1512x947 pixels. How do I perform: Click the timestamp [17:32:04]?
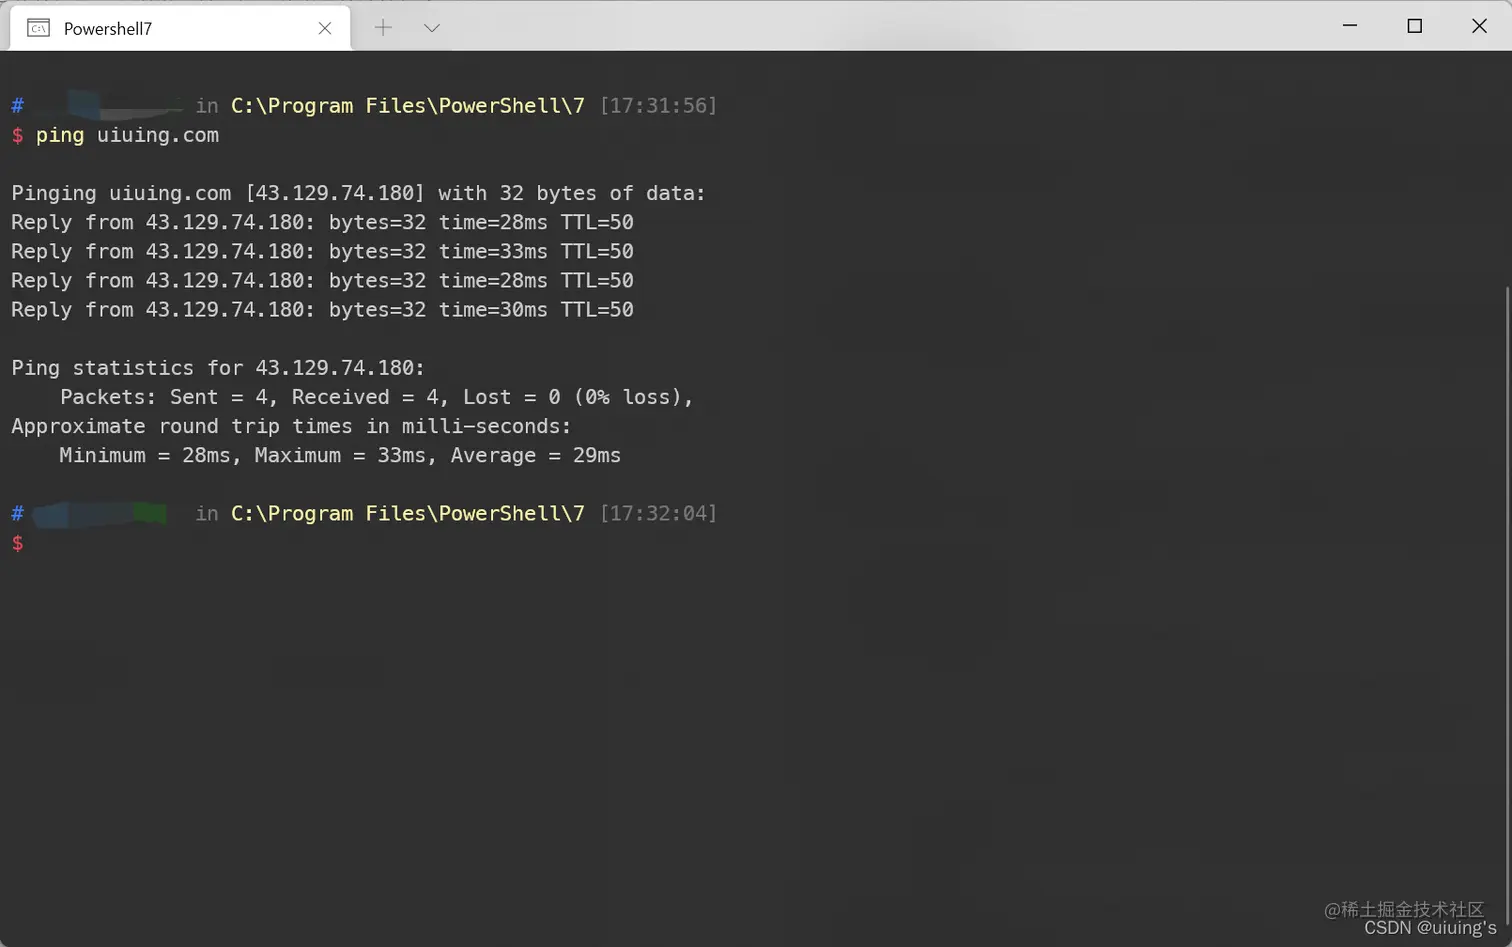click(658, 513)
